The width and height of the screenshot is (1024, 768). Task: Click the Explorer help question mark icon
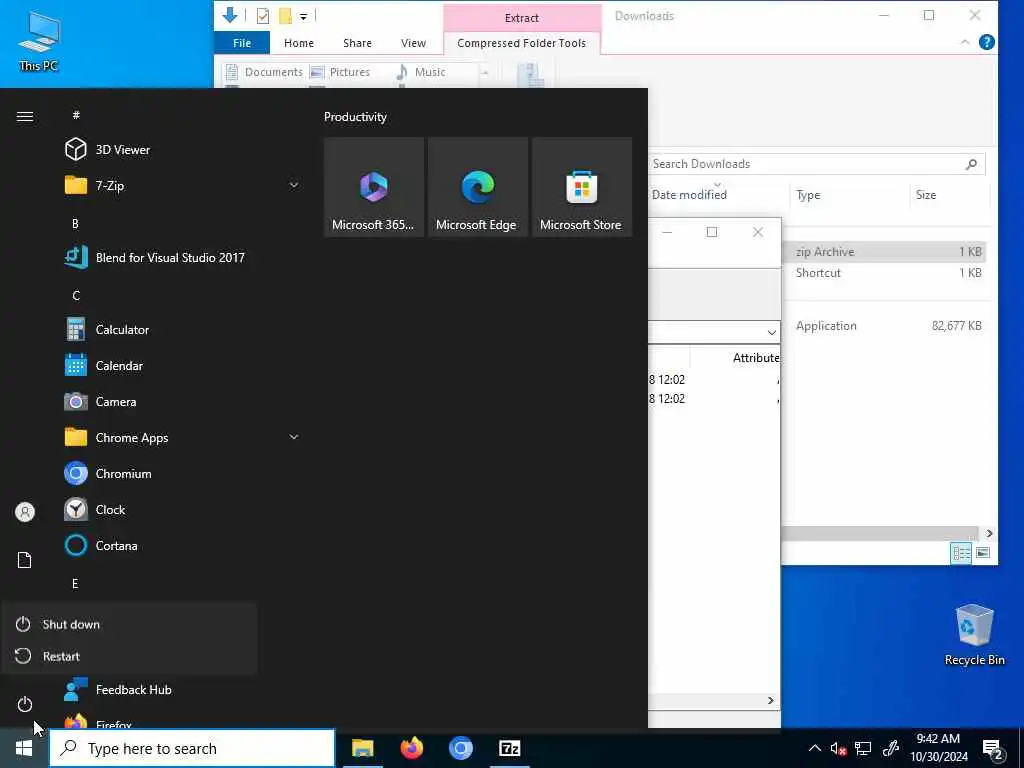point(987,42)
